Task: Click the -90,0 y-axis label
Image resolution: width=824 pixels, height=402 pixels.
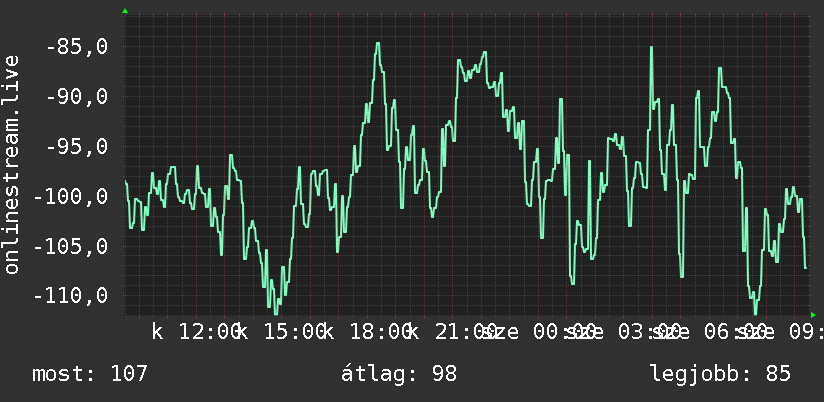Action: pos(77,97)
